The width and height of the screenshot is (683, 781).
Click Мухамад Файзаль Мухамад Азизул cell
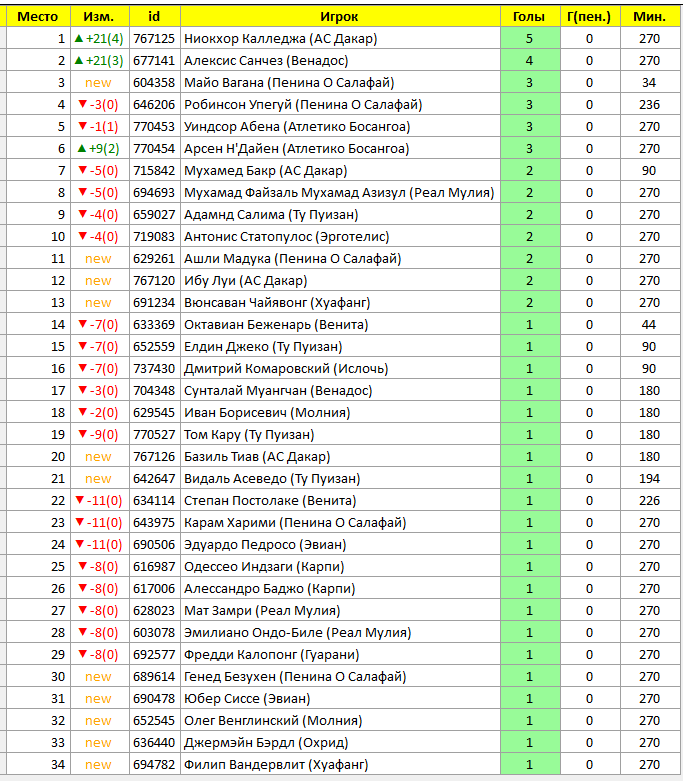tap(340, 192)
